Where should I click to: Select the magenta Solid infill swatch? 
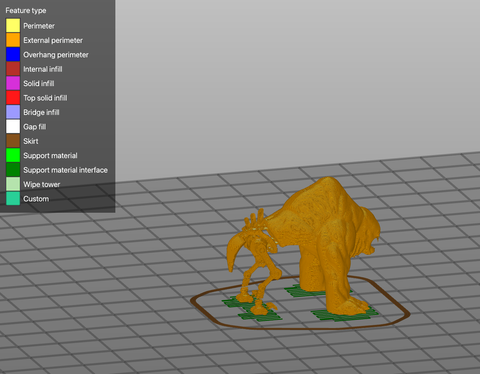tap(13, 83)
